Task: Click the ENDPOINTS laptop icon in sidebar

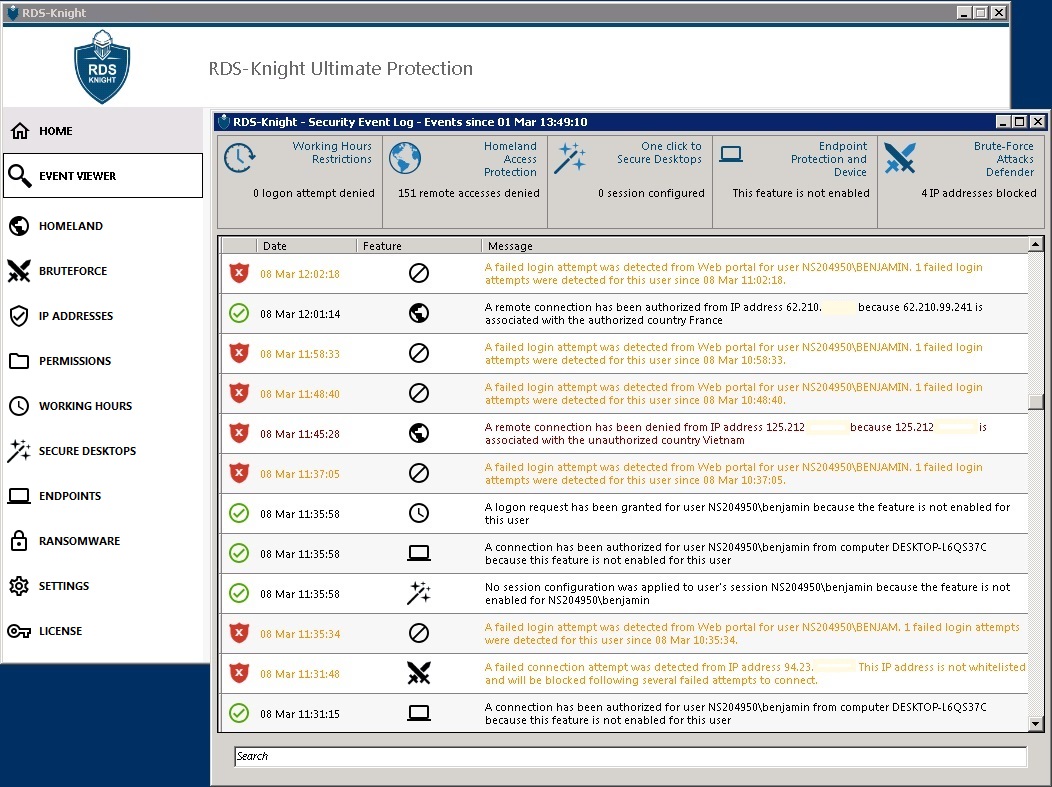Action: [x=19, y=496]
